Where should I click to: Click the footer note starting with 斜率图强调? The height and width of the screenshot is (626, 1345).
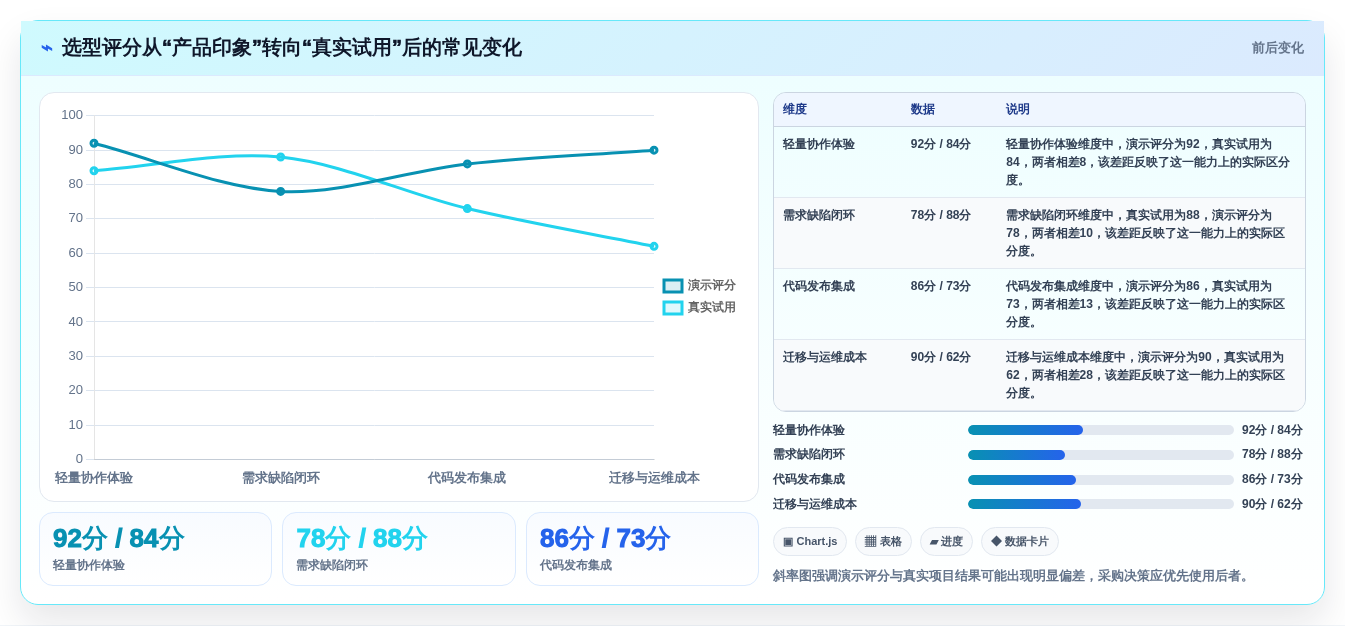[1013, 576]
